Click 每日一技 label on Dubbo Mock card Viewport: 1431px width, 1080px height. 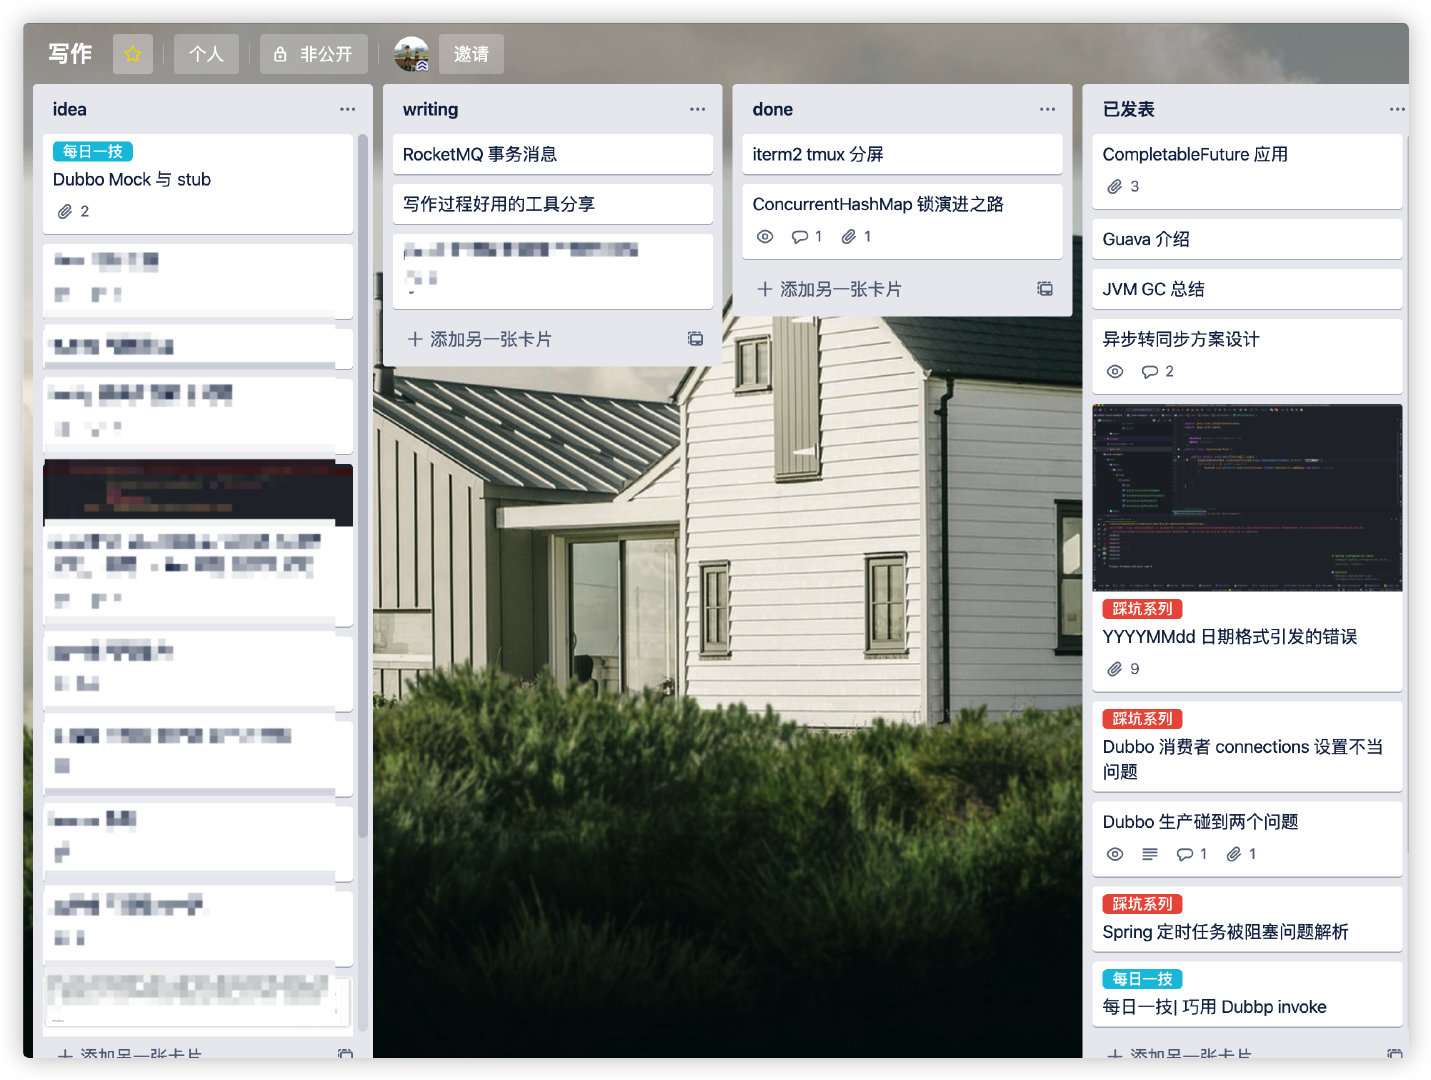(93, 152)
